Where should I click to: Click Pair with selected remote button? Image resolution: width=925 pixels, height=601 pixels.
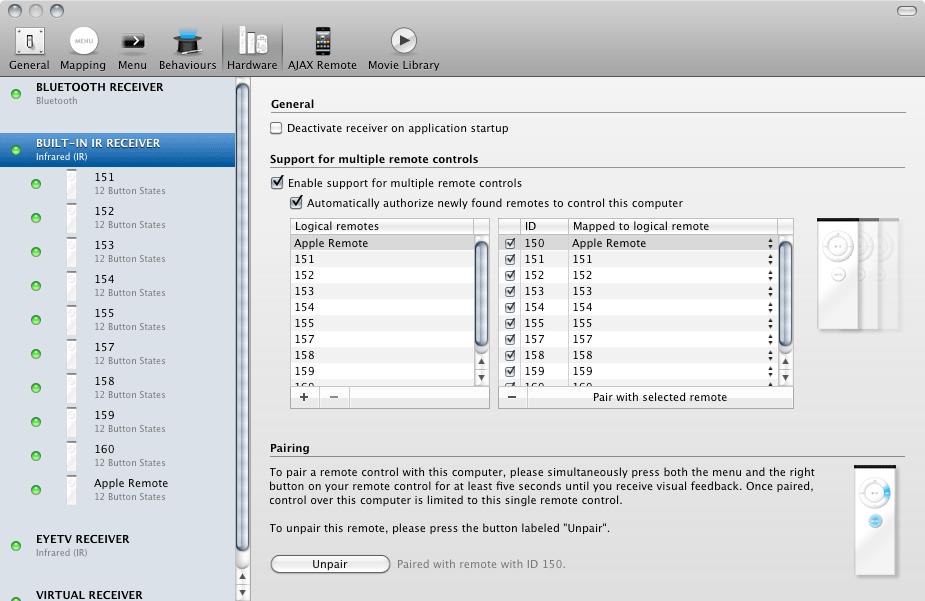(659, 397)
